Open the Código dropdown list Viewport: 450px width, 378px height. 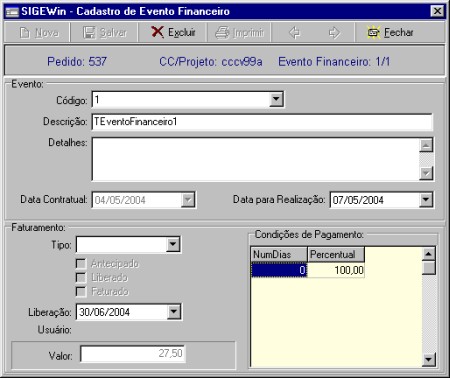[x=276, y=99]
